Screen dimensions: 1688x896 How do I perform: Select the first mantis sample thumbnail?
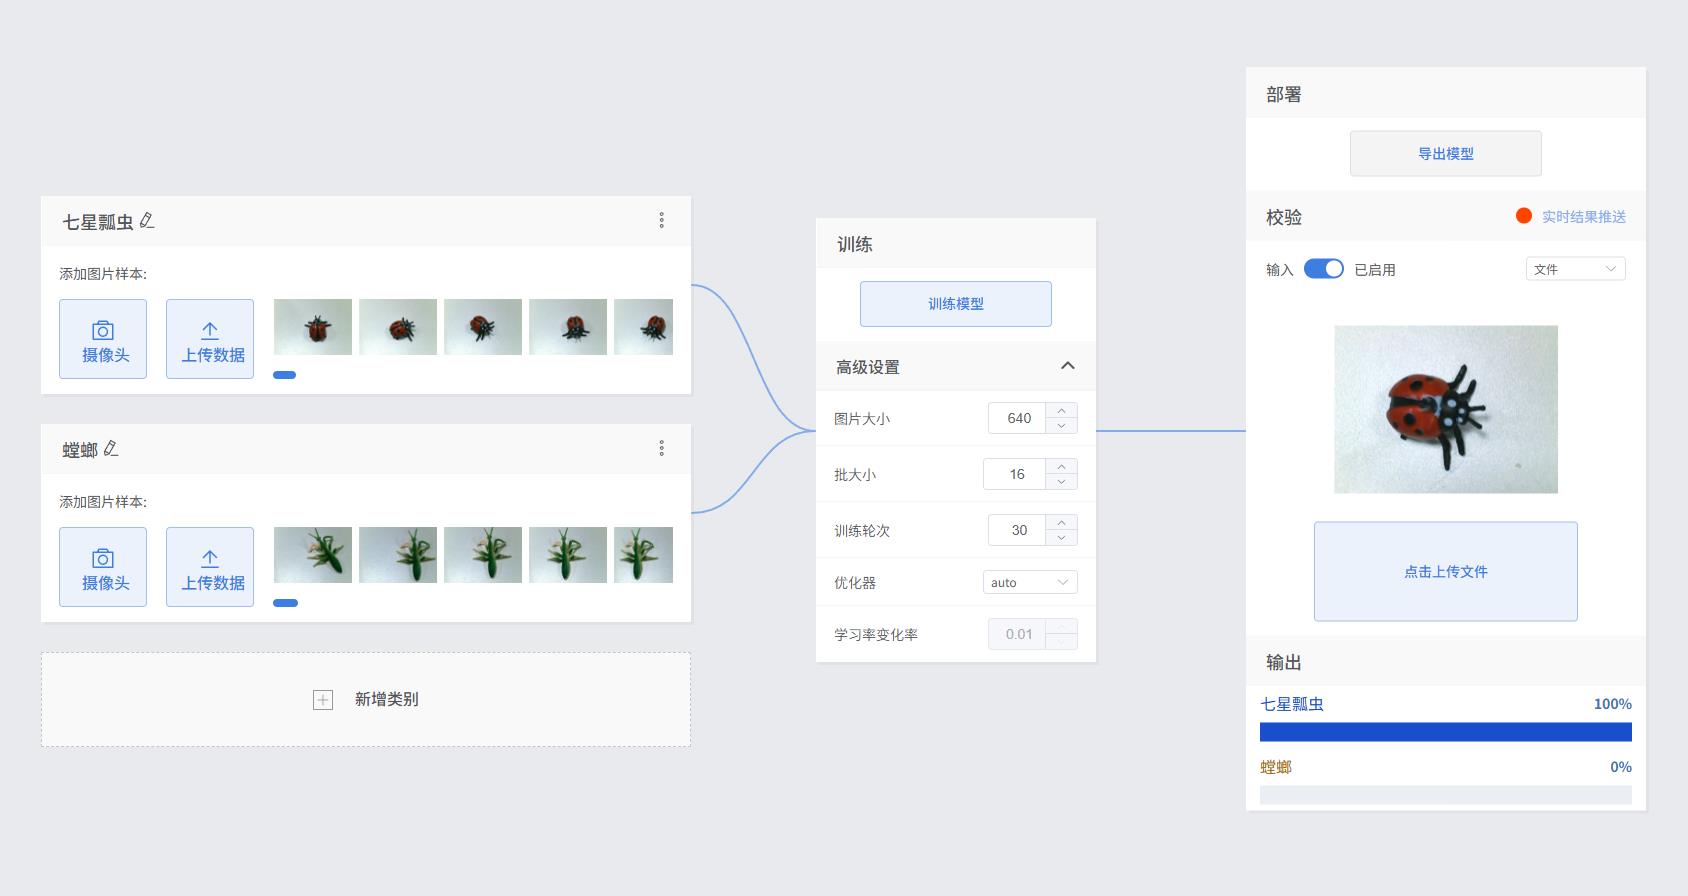tap(313, 555)
